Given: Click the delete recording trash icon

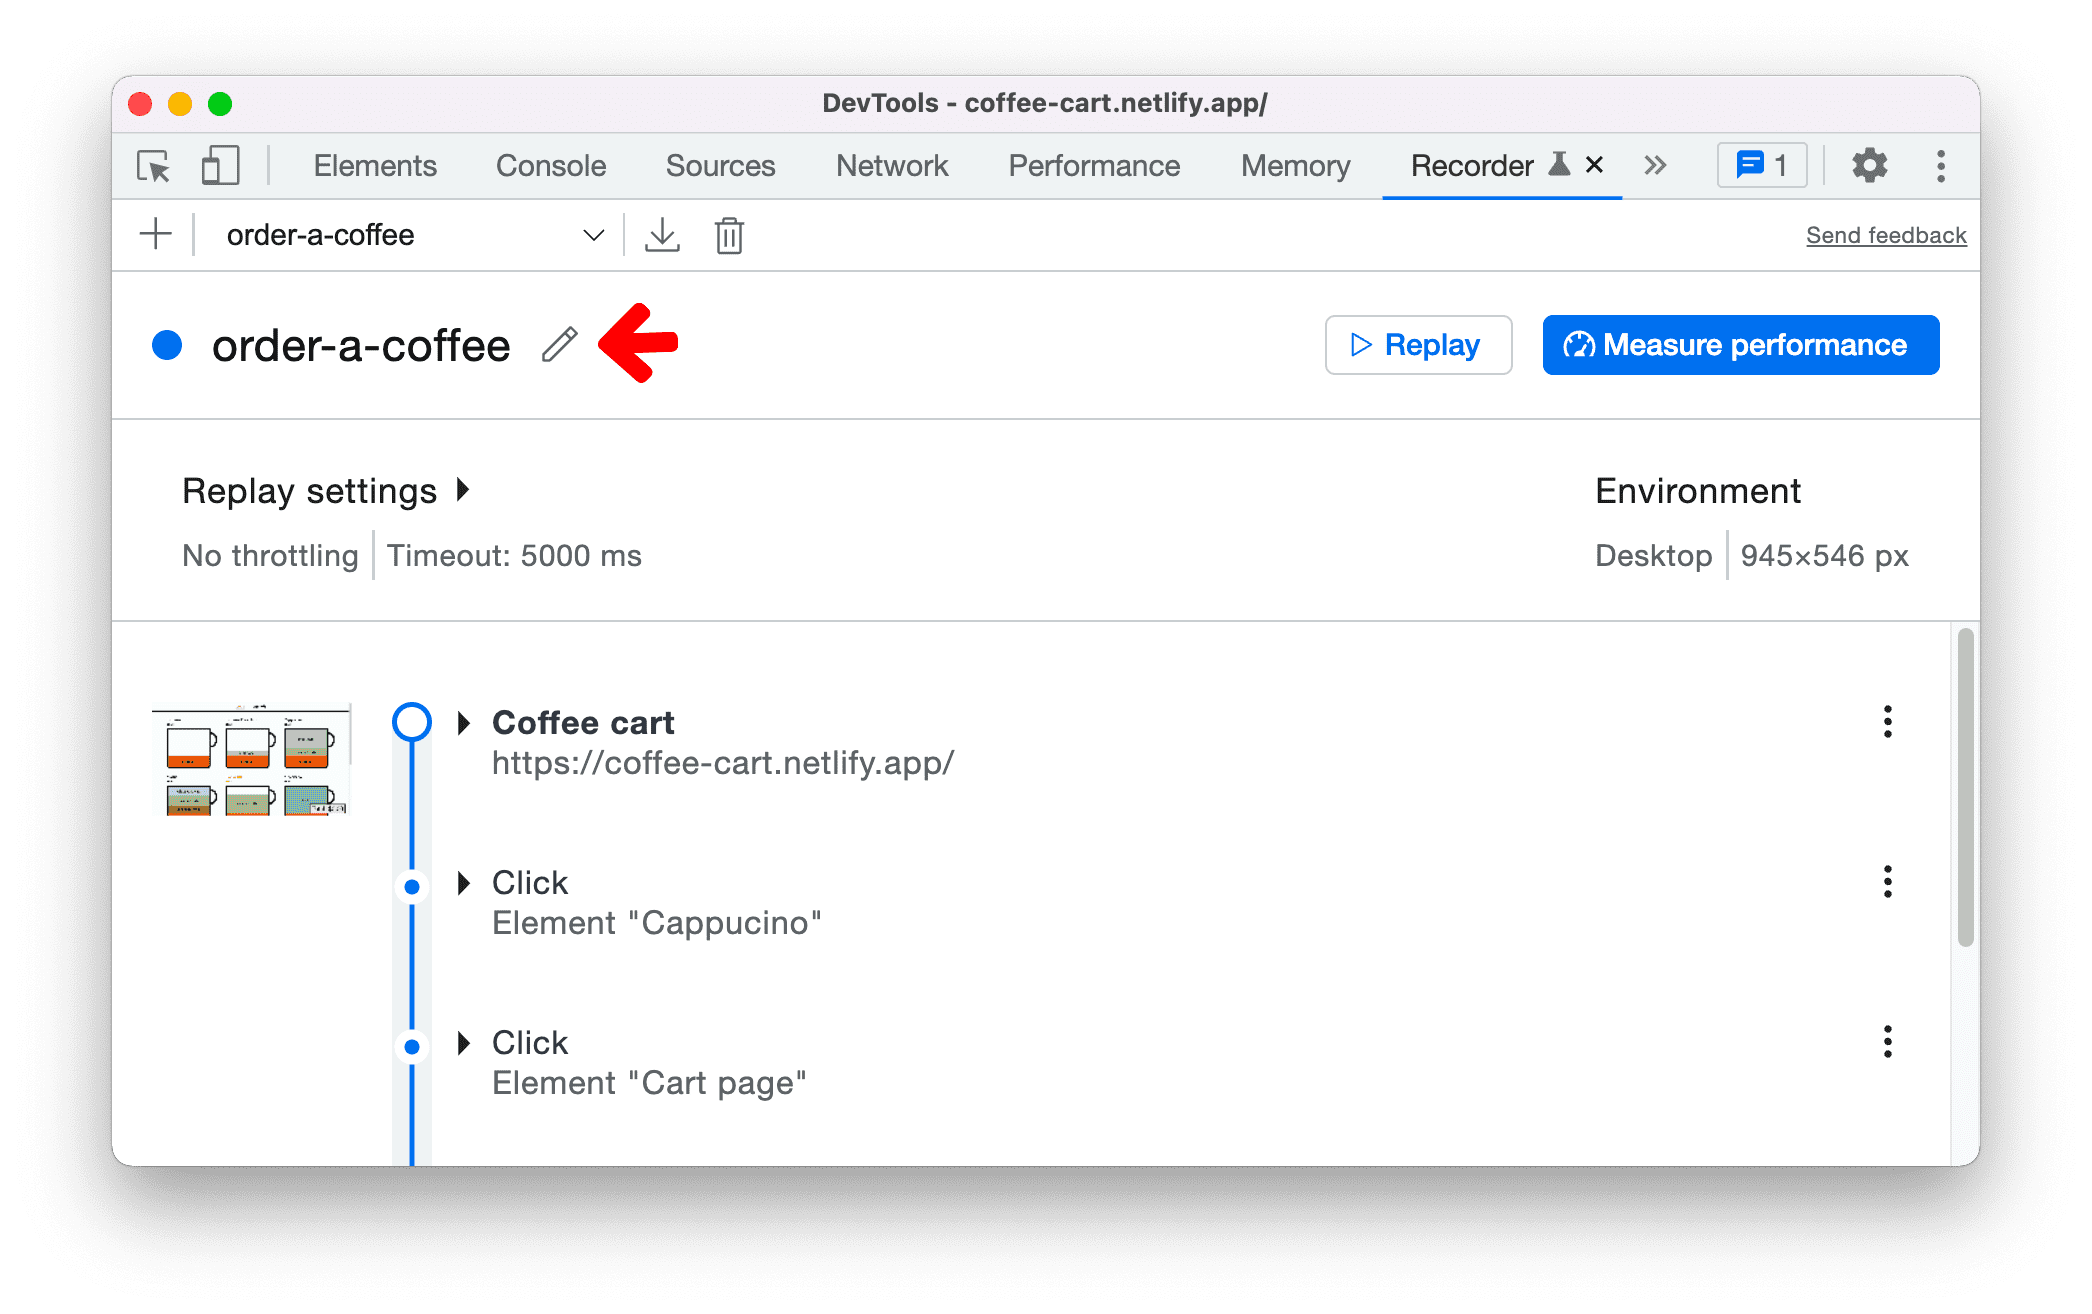Looking at the screenshot, I should point(728,235).
